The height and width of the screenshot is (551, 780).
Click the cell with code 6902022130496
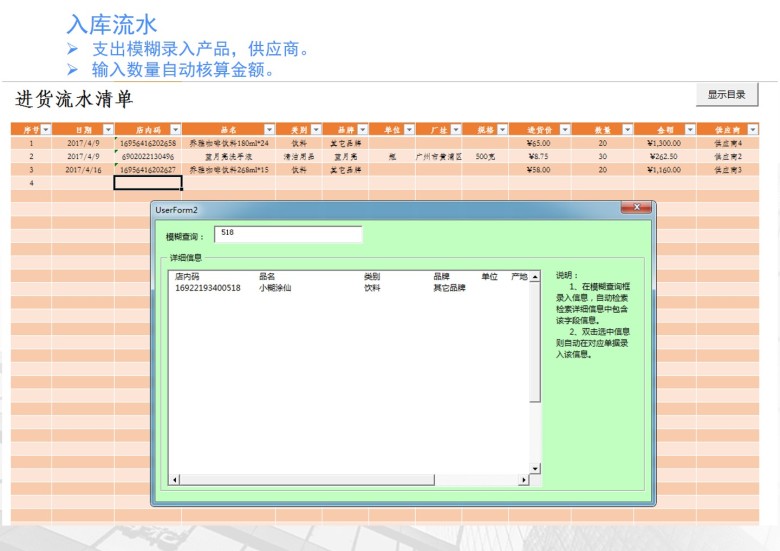(148, 157)
